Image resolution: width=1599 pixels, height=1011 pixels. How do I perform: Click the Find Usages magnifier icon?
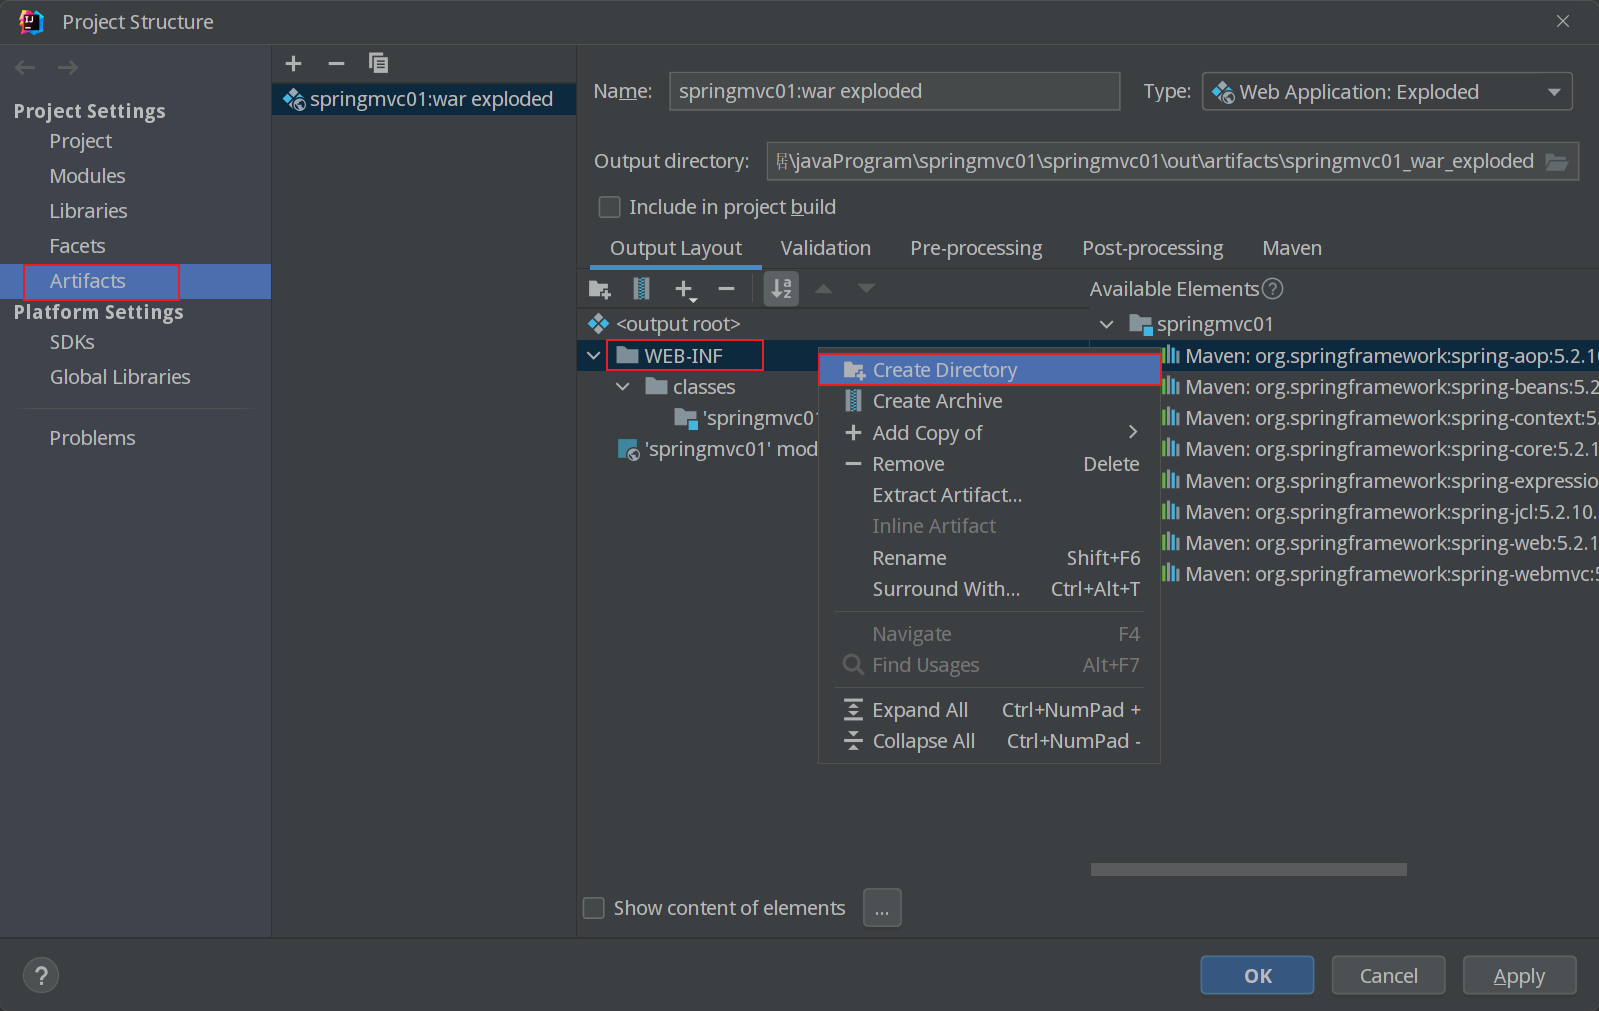tap(853, 664)
